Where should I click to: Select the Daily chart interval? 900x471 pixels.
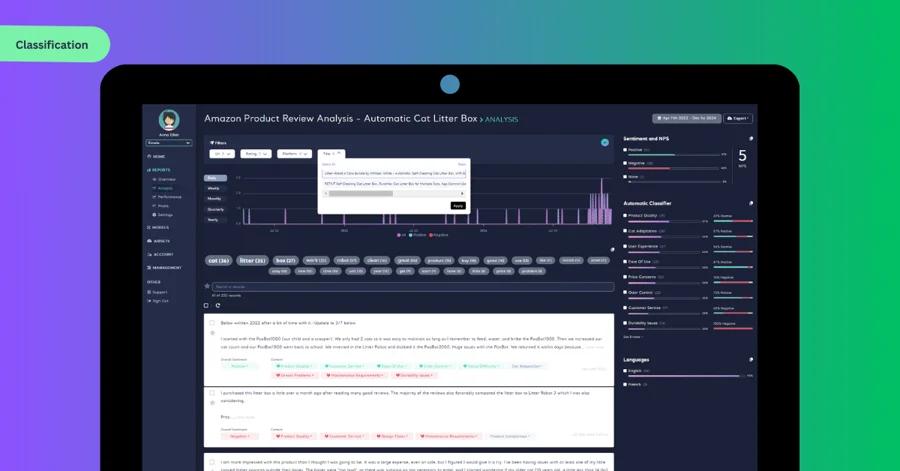click(x=215, y=178)
